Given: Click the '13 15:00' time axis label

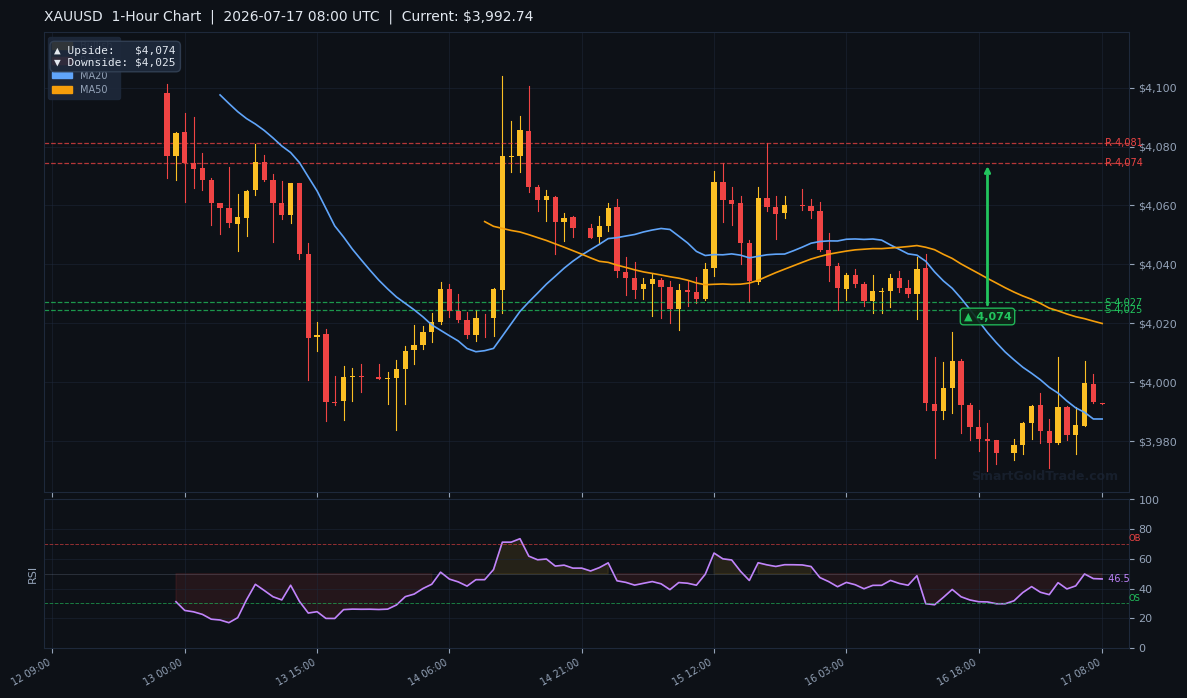Looking at the screenshot, I should [295, 672].
